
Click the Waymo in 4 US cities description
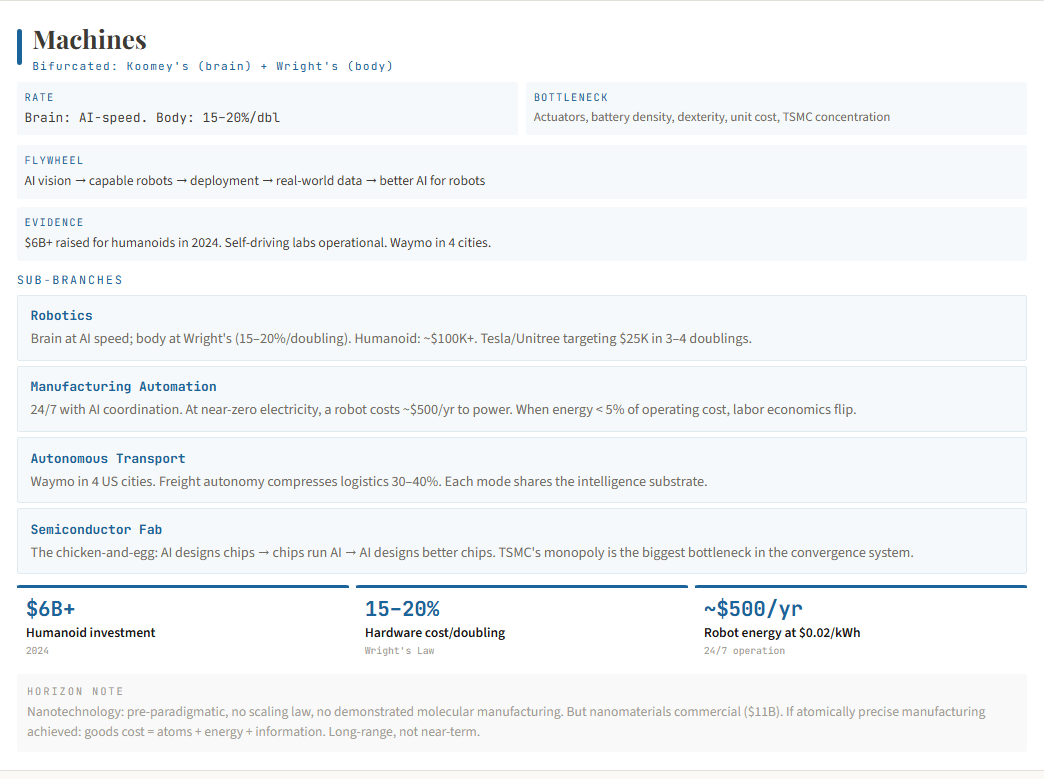click(x=369, y=481)
